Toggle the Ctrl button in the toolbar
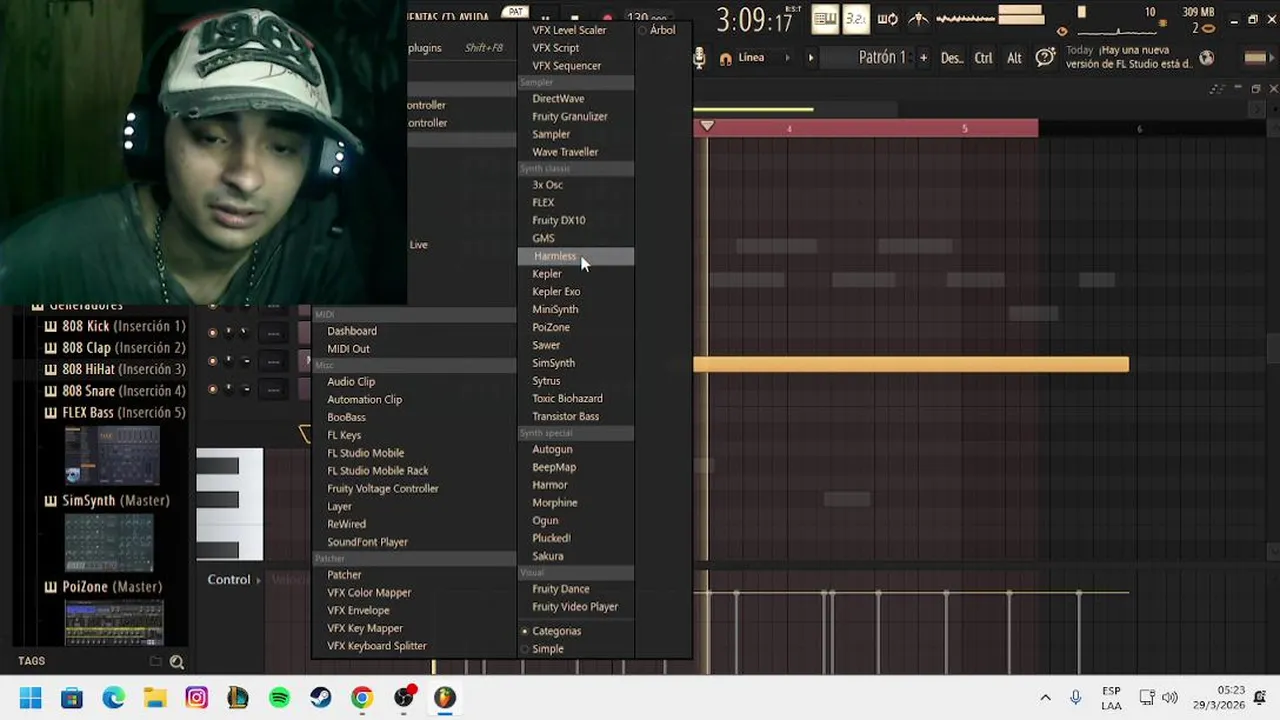Screen dimensions: 1280x720 983,58
